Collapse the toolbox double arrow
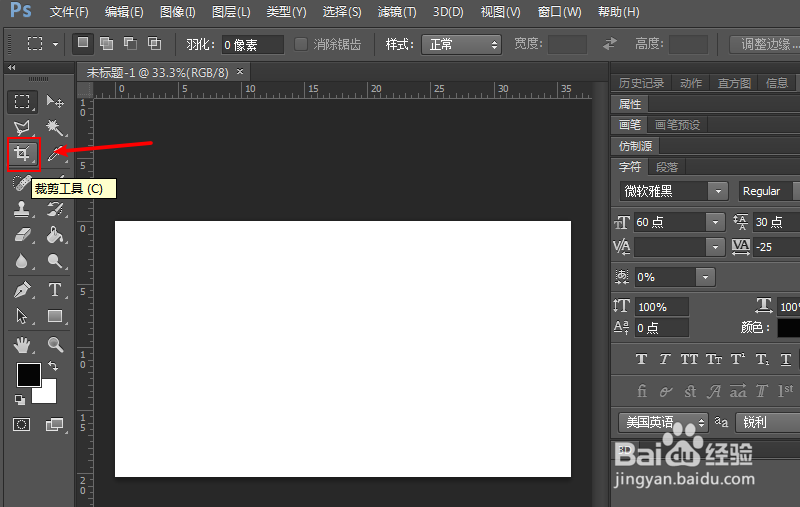The image size is (800, 507). tap(12, 67)
